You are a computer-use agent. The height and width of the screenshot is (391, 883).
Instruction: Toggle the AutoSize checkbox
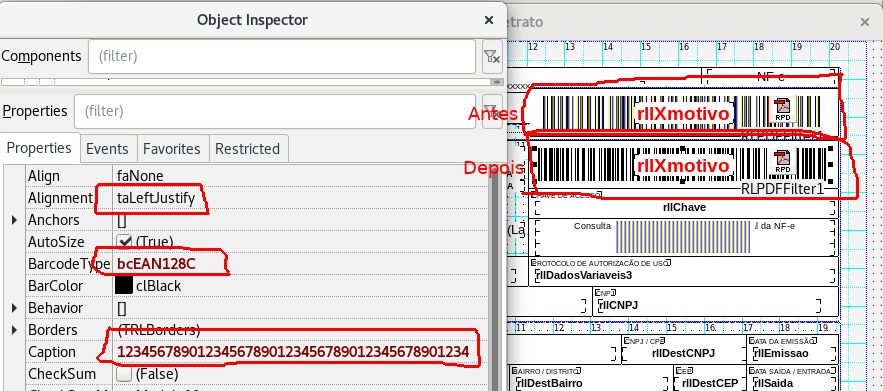pos(123,242)
